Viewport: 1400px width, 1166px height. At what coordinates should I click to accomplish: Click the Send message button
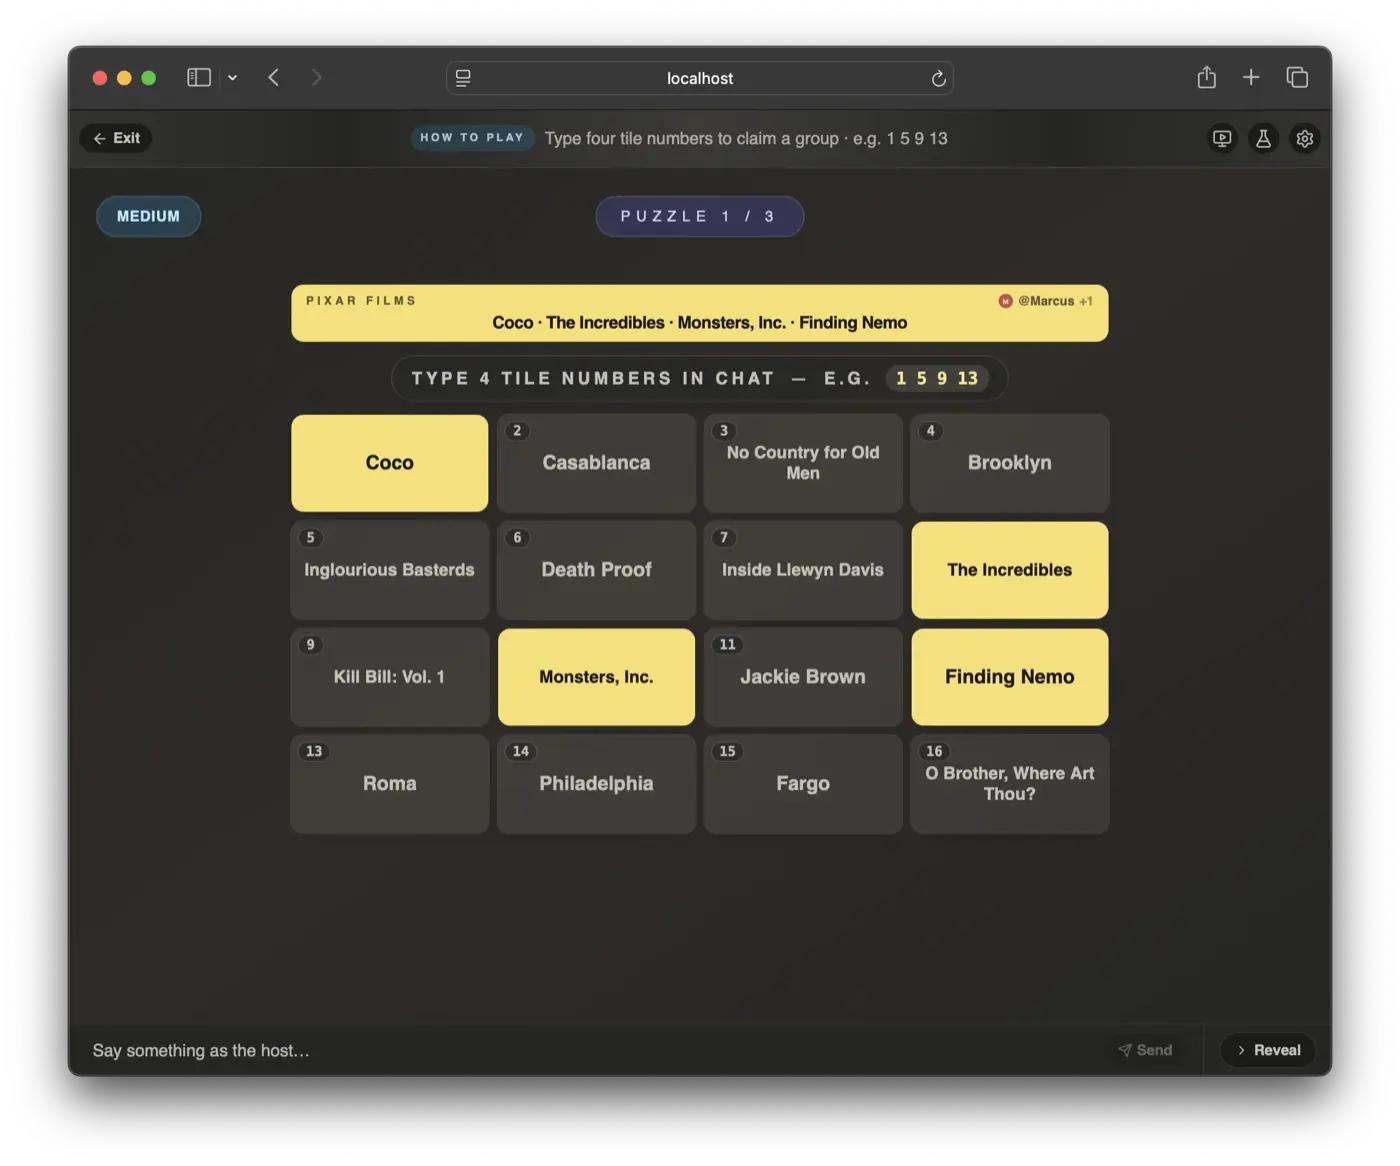tap(1146, 1050)
